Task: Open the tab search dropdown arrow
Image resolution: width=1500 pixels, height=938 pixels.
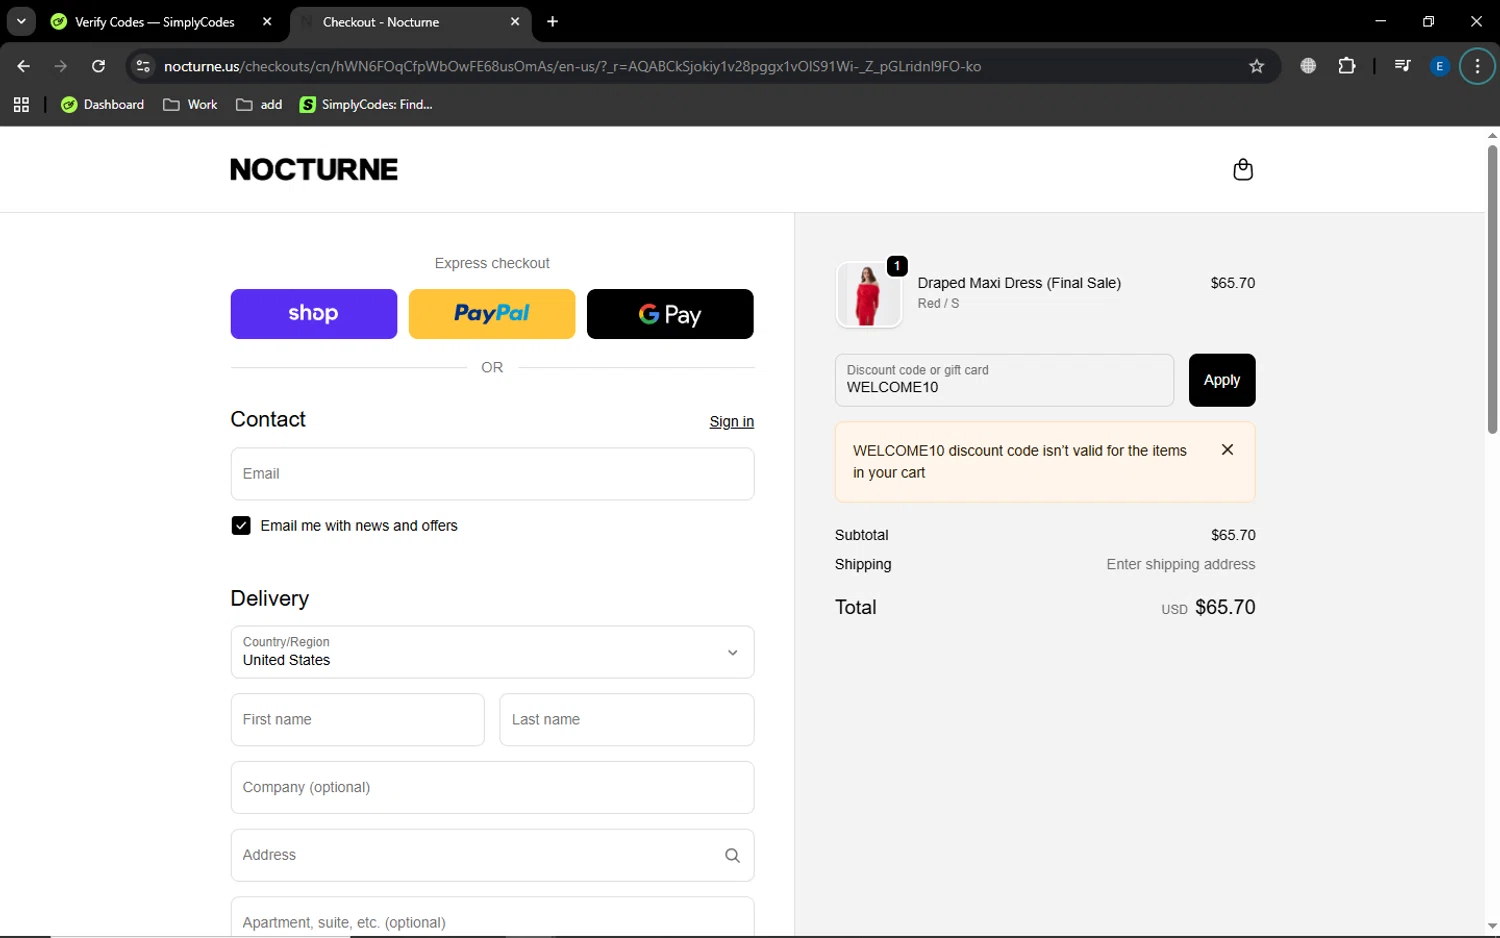Action: tap(21, 21)
